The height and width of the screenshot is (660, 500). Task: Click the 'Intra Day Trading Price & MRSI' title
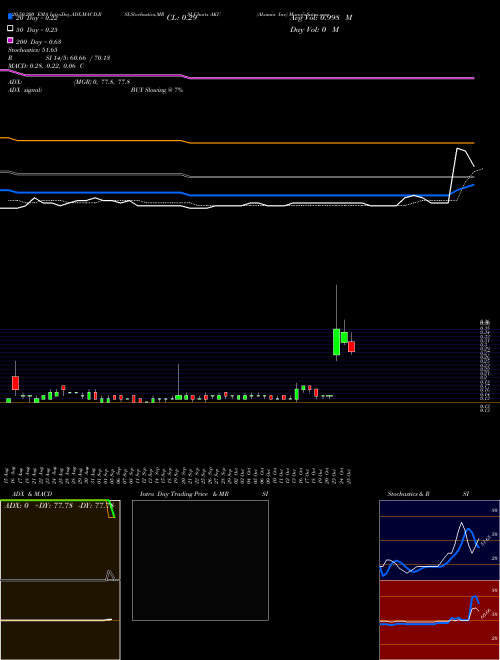[205, 494]
